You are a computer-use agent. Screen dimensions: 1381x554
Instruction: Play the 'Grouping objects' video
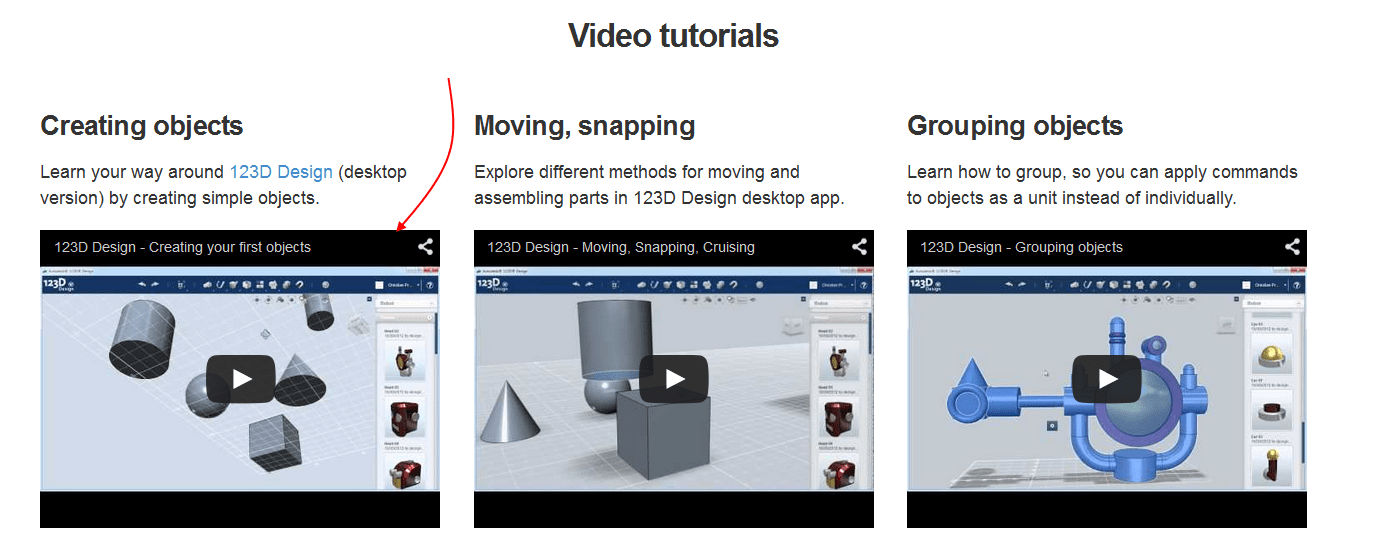pyautogui.click(x=1107, y=379)
